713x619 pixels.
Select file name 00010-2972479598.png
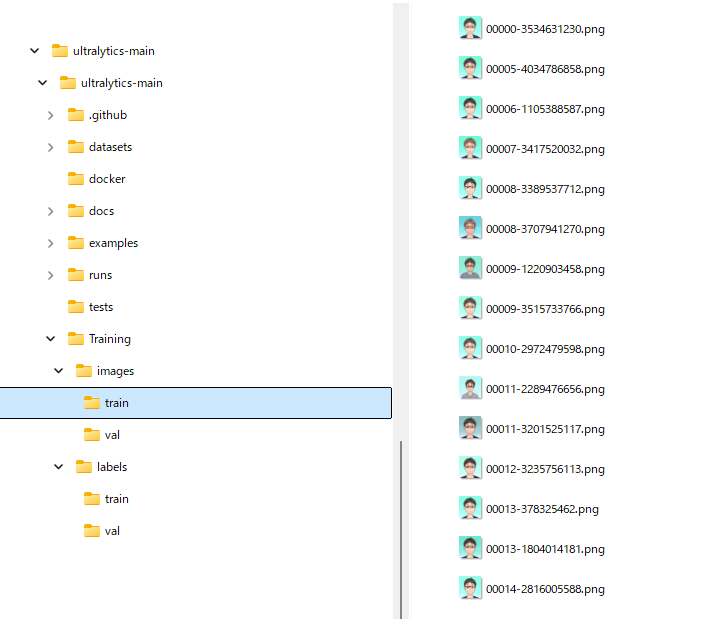pos(545,349)
